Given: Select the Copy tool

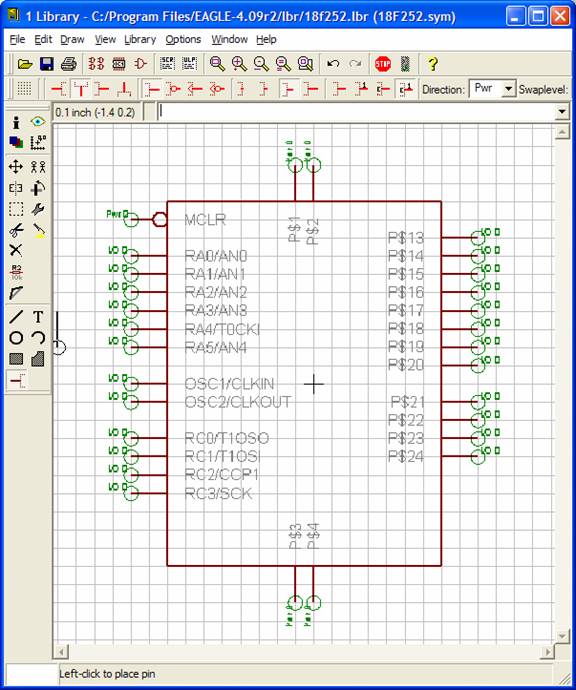Looking at the screenshot, I should pos(38,167).
